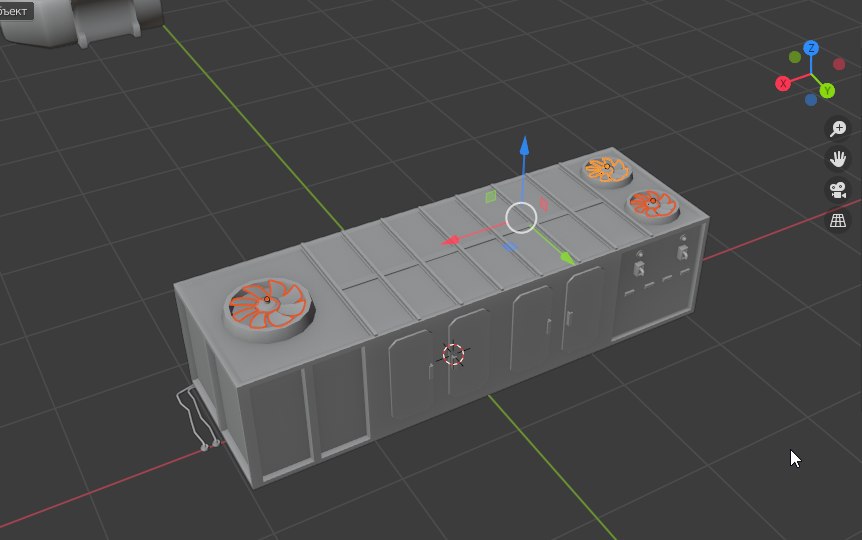
Task: Click the 3D cursor on the unit's door
Action: [454, 355]
